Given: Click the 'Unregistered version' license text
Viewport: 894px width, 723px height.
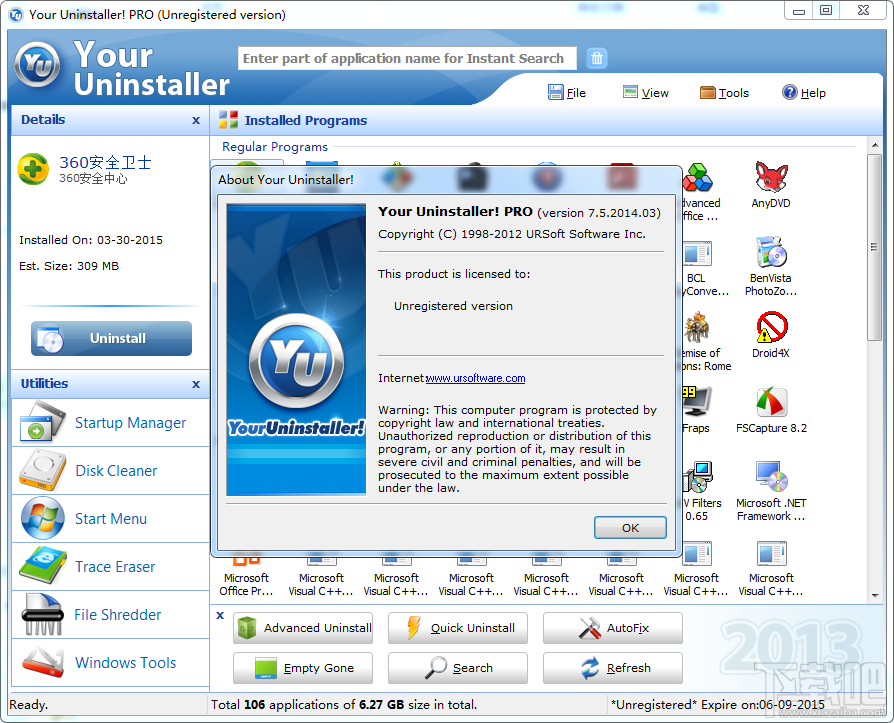Looking at the screenshot, I should pyautogui.click(x=453, y=306).
